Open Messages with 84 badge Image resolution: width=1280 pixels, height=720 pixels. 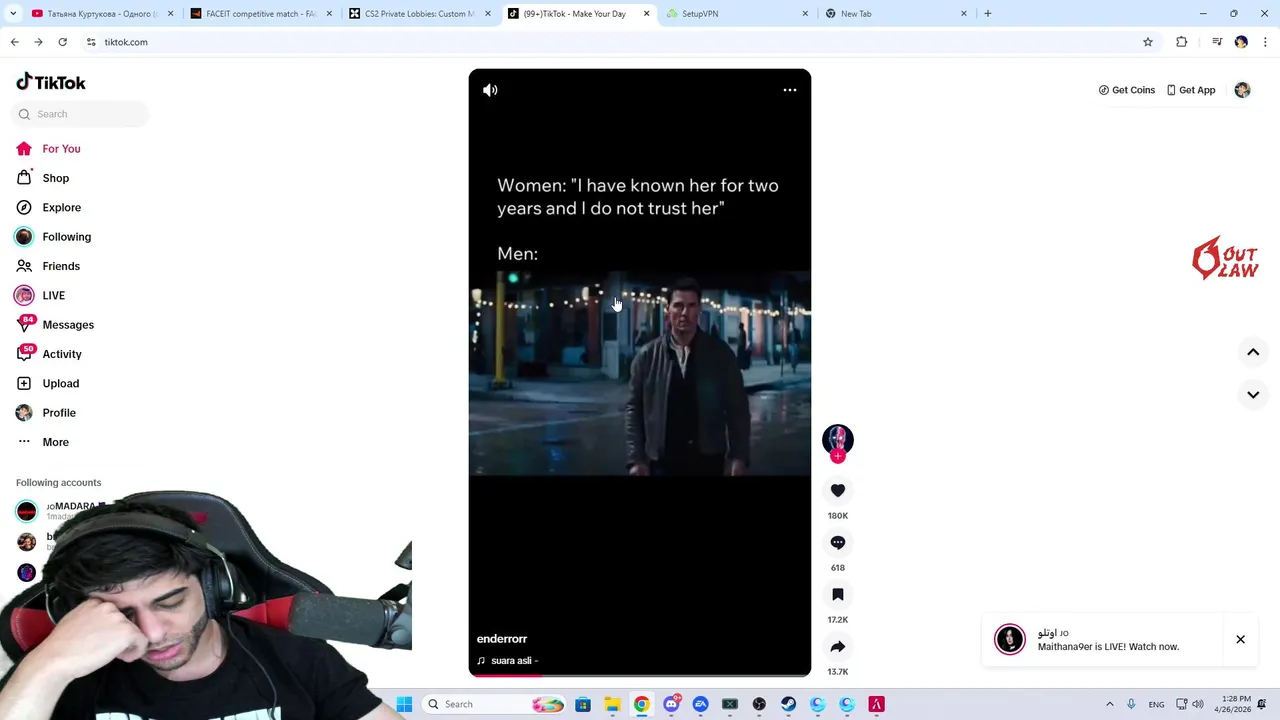pyautogui.click(x=68, y=325)
